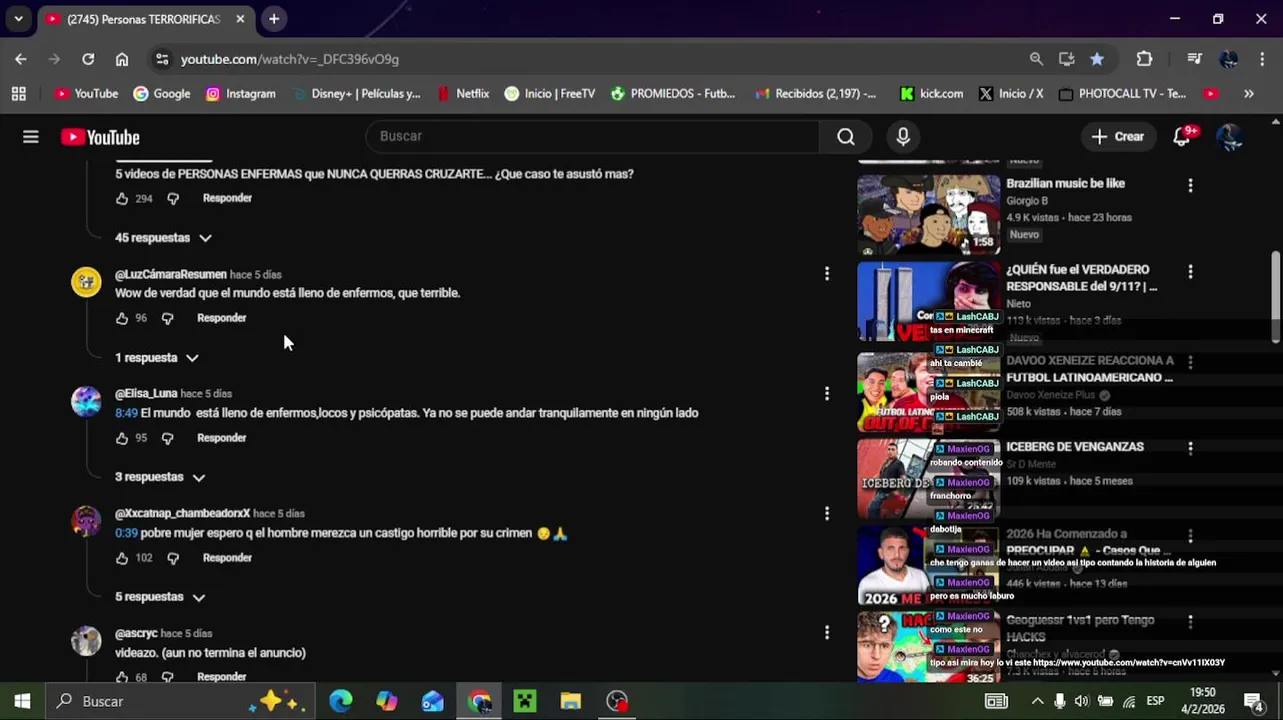Show hidden system tray icons

tap(1037, 701)
